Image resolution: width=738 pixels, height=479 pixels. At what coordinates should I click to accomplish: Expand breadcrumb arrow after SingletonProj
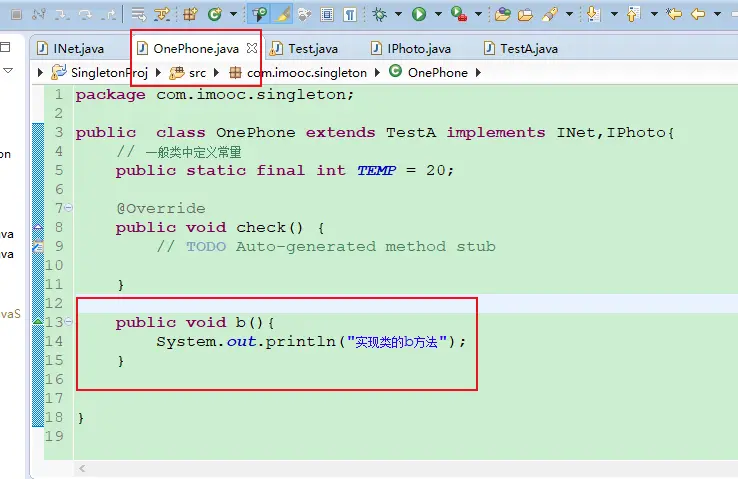coord(158,72)
